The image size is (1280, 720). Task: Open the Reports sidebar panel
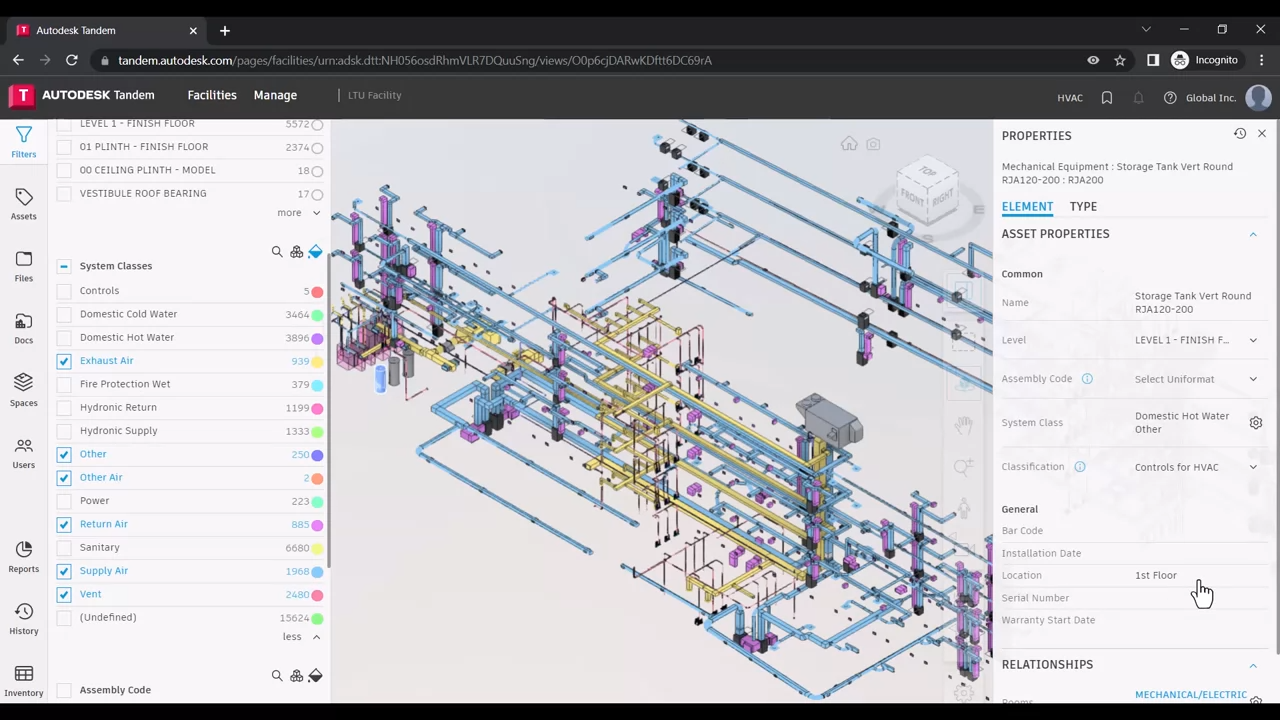pos(23,556)
